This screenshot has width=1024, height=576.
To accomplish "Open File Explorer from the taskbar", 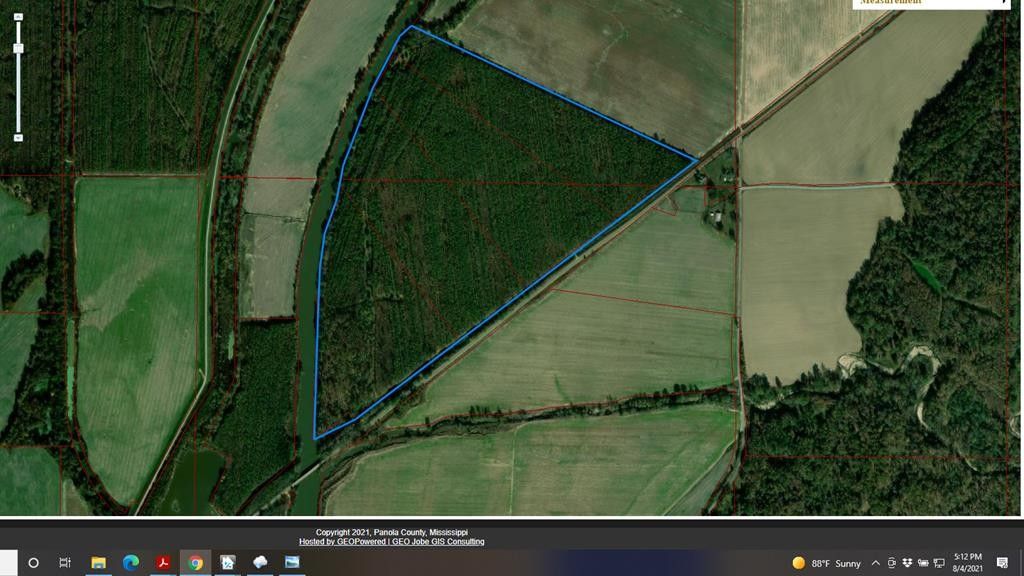I will point(97,562).
